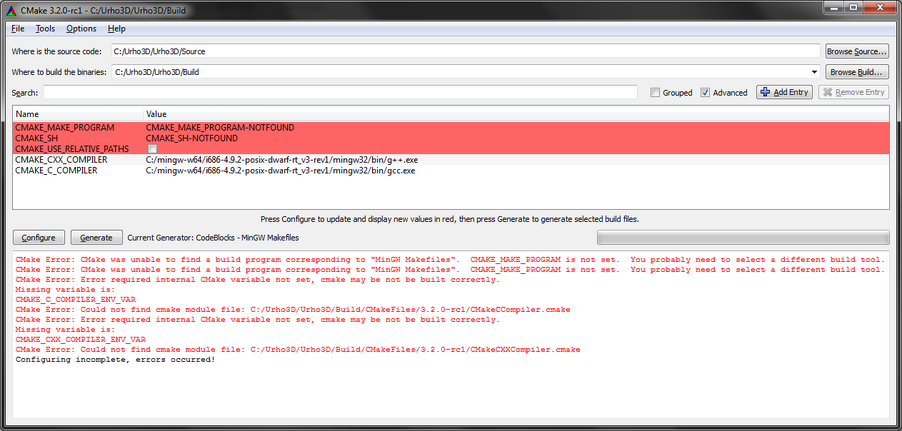
Task: Select the CMAKE_MAKE_PROGRAM entry name
Action: point(64,127)
